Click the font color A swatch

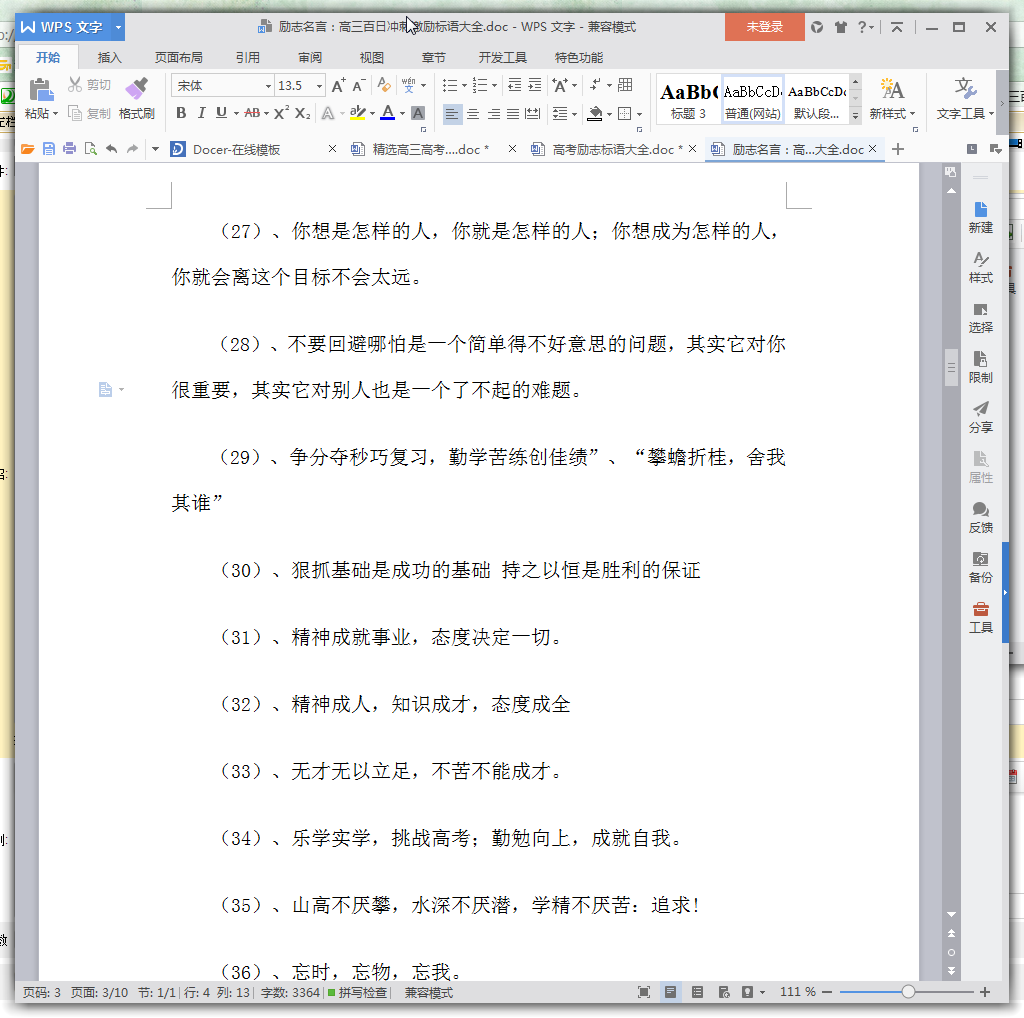coord(387,113)
